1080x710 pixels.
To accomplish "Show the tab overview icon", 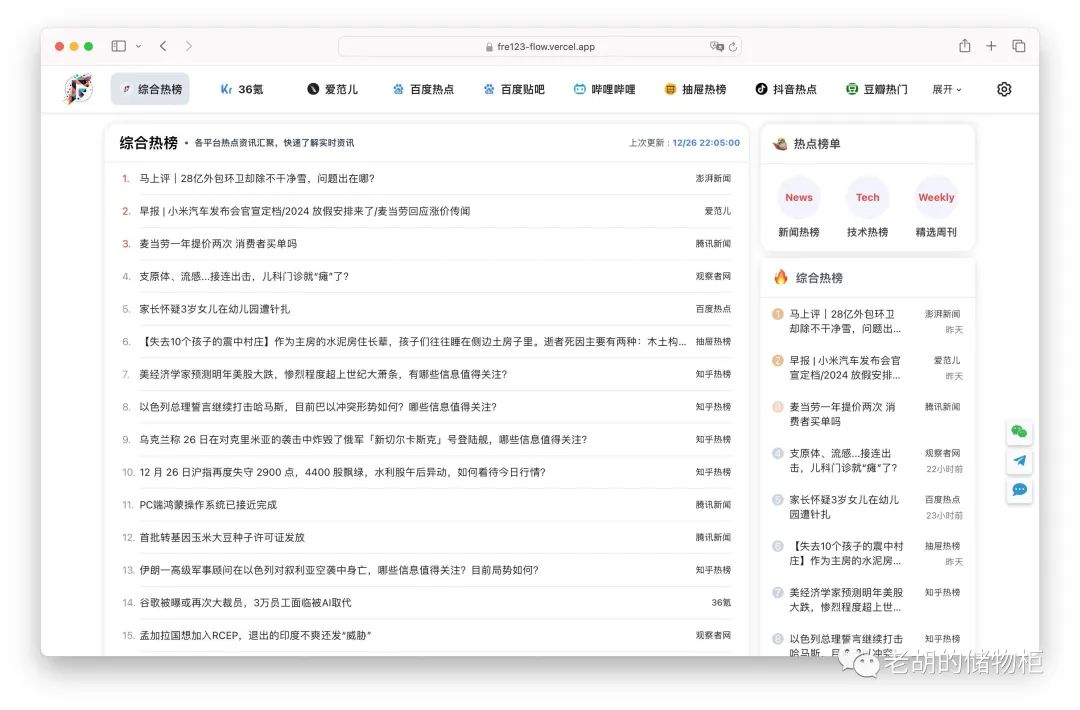I will [x=1018, y=46].
